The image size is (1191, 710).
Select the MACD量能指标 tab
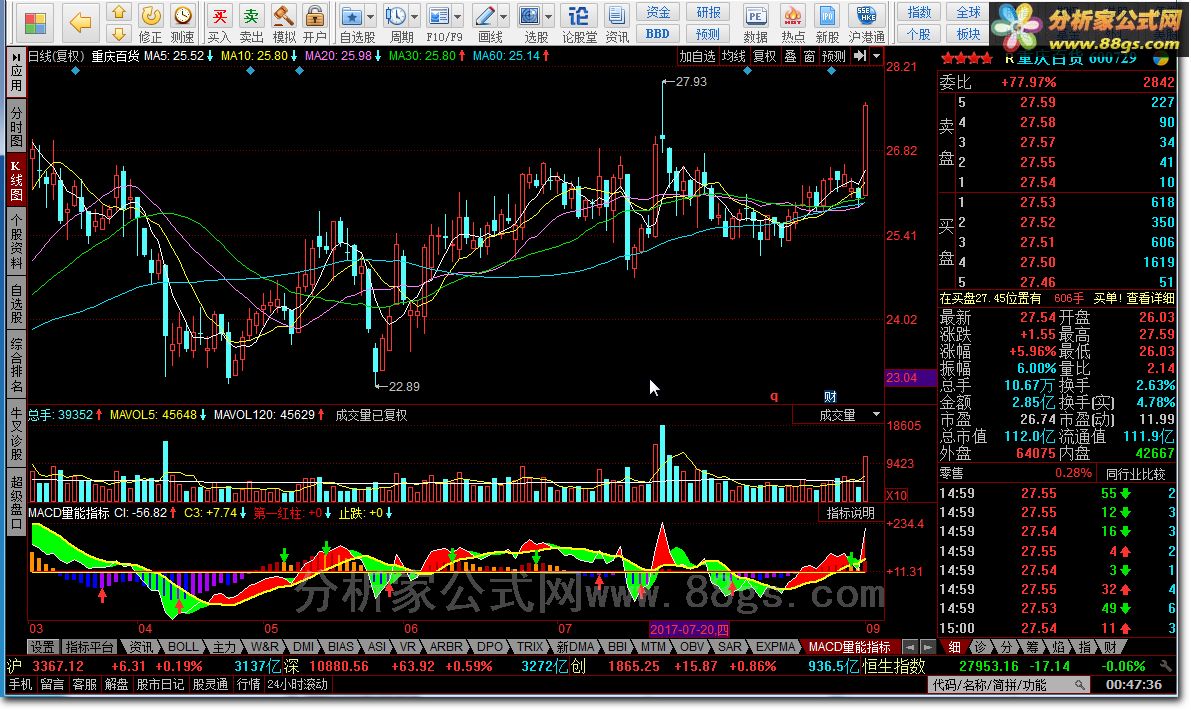849,647
